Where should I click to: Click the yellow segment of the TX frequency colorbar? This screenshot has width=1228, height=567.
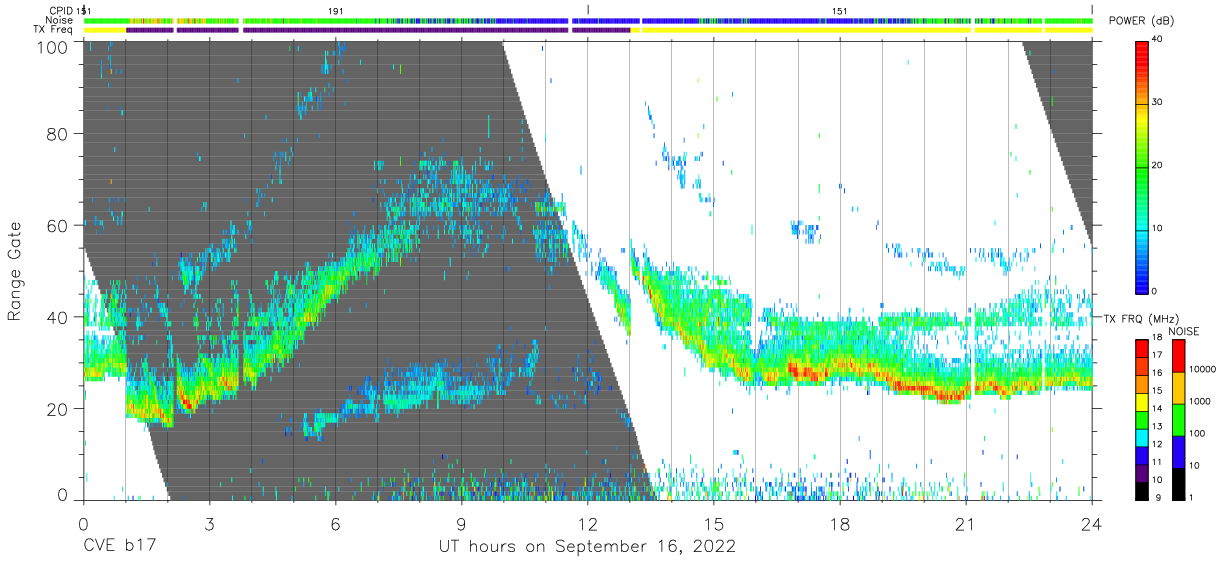pos(1140,401)
